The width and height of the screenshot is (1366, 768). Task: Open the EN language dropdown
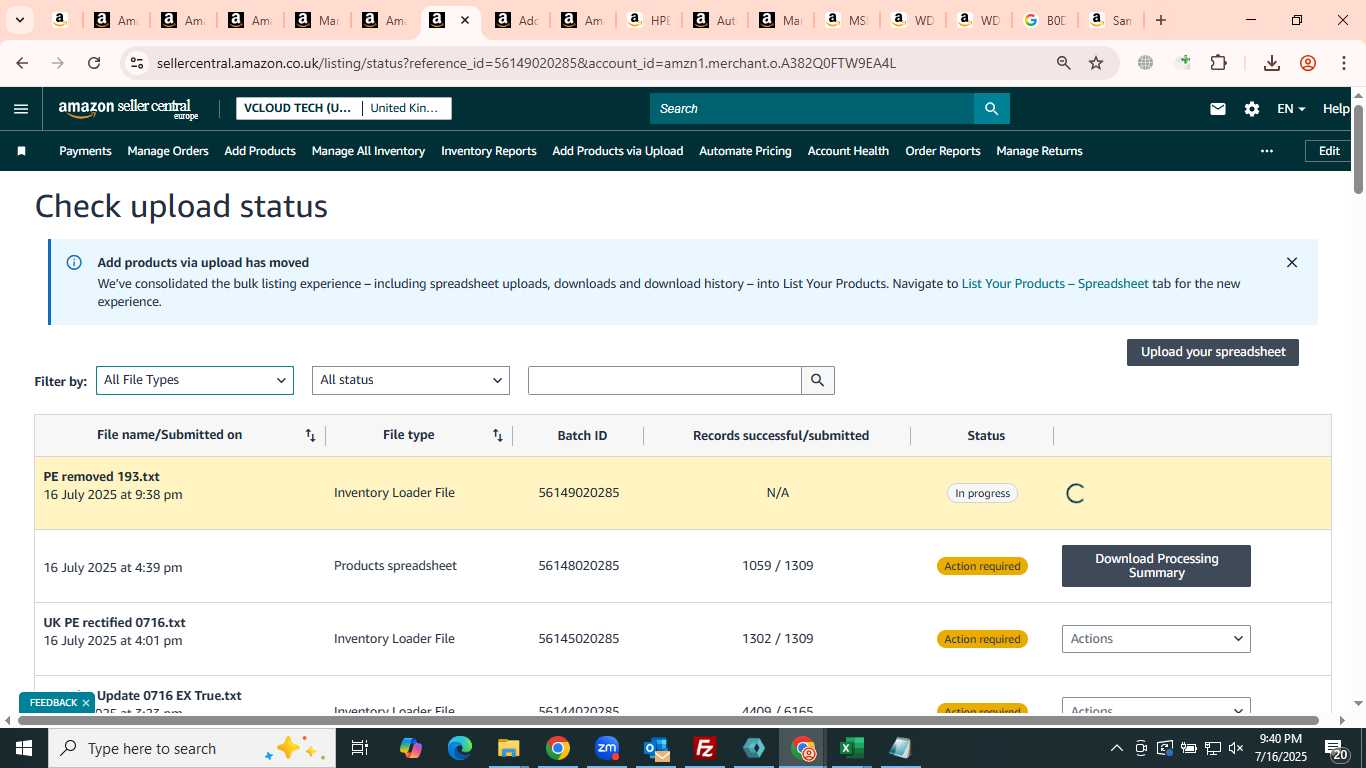(1291, 109)
